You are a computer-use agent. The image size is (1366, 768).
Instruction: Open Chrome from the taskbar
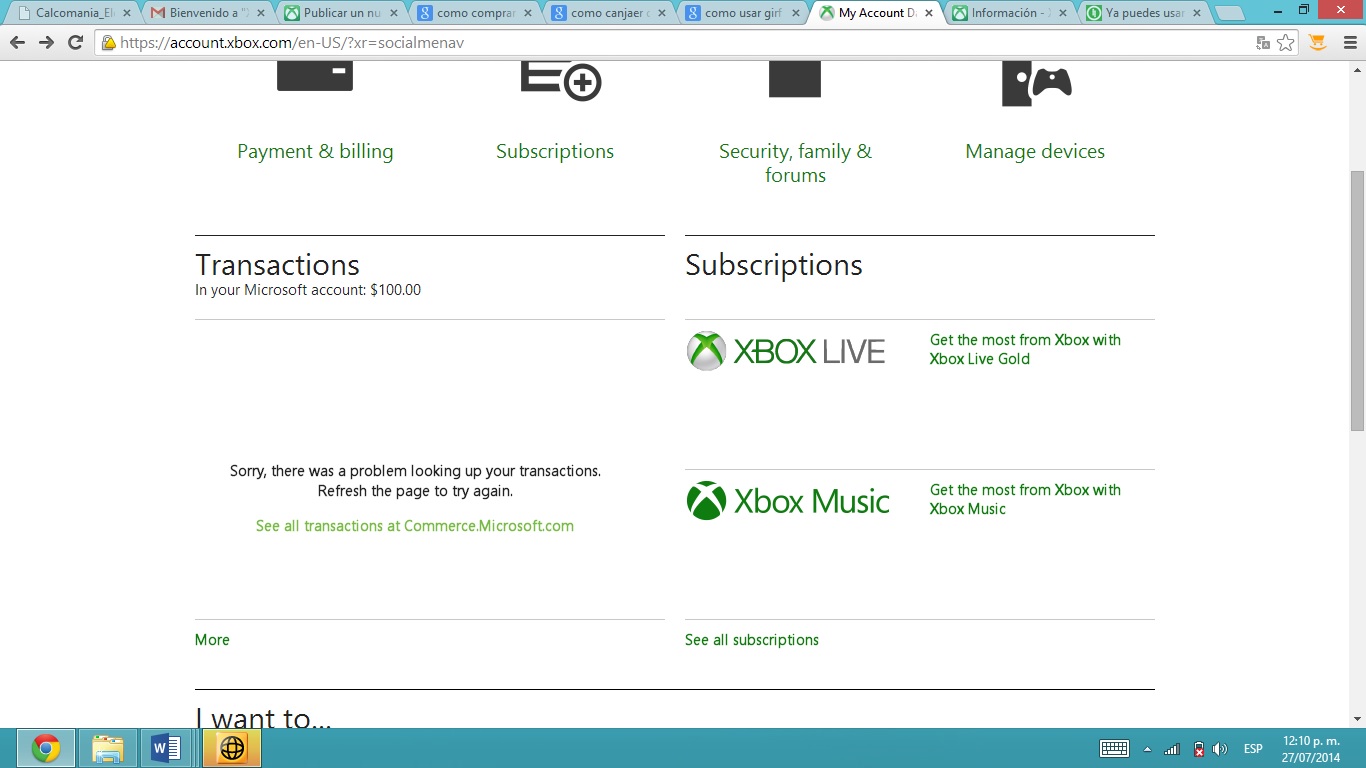46,748
